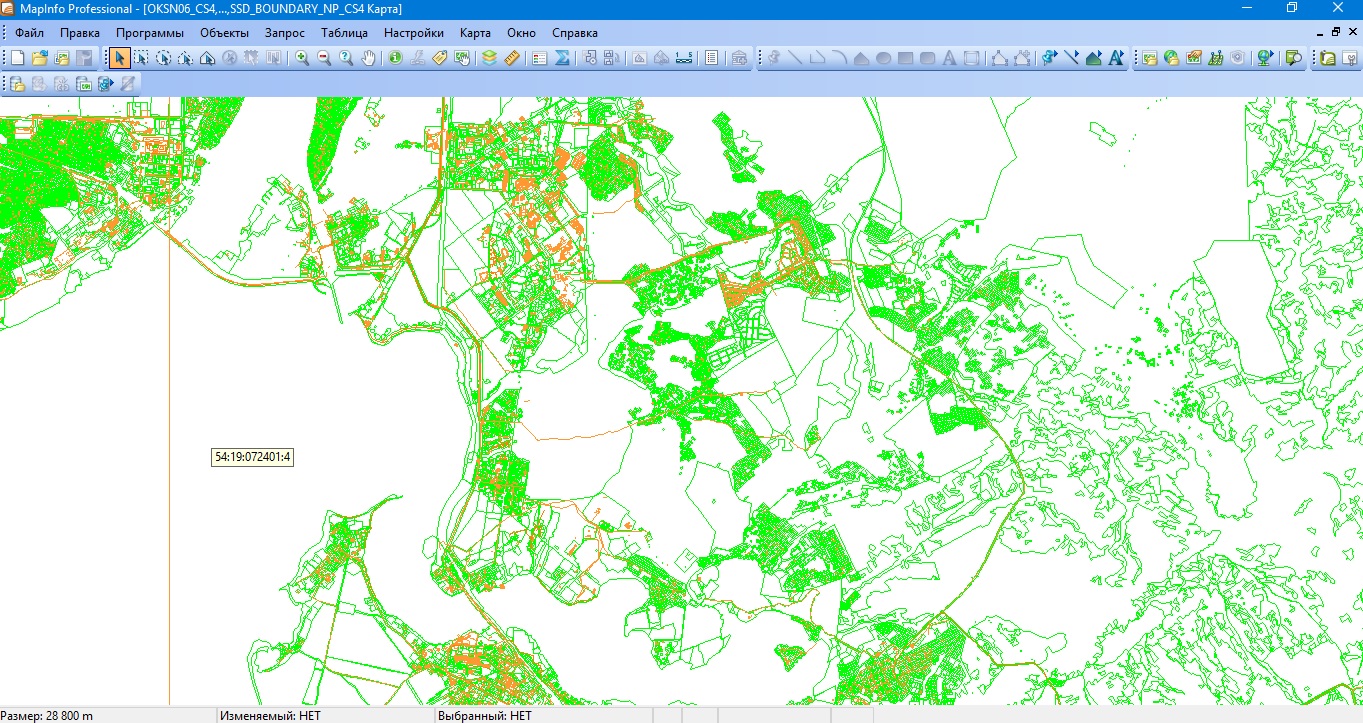Open the Line Style button
Viewport: 1363px width, 723px height.
coord(1071,58)
